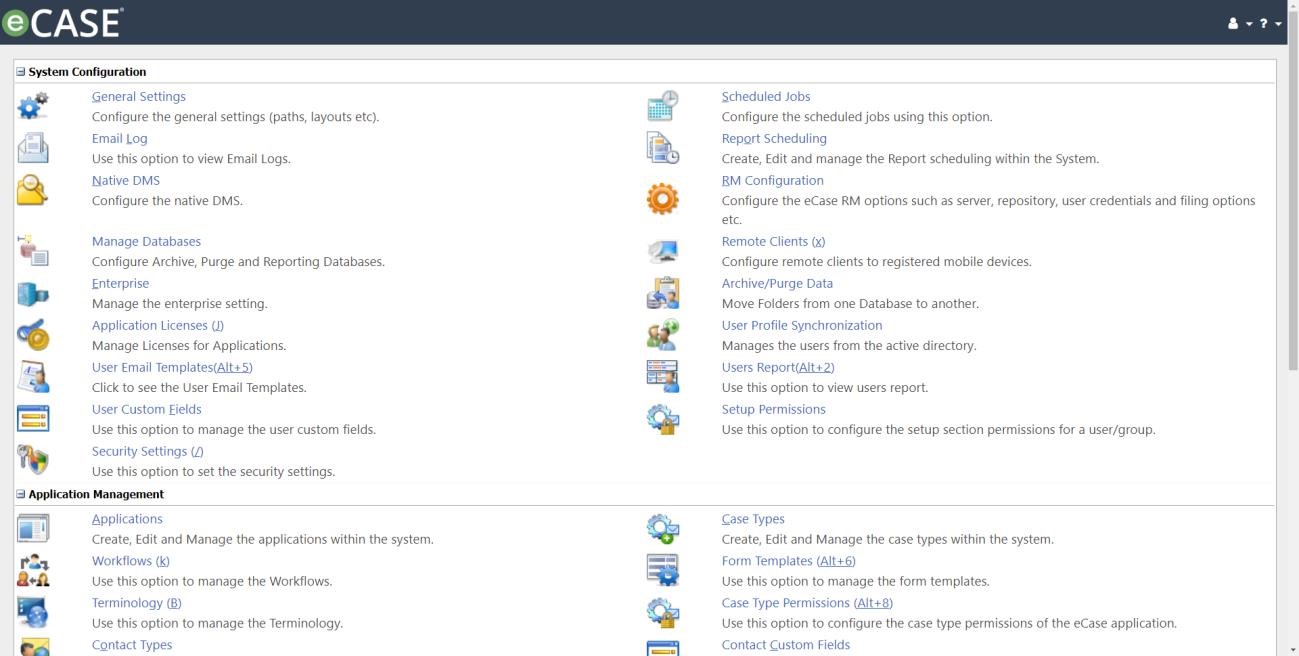Open the User Custom Fields link
1299x656 pixels.
click(x=147, y=410)
